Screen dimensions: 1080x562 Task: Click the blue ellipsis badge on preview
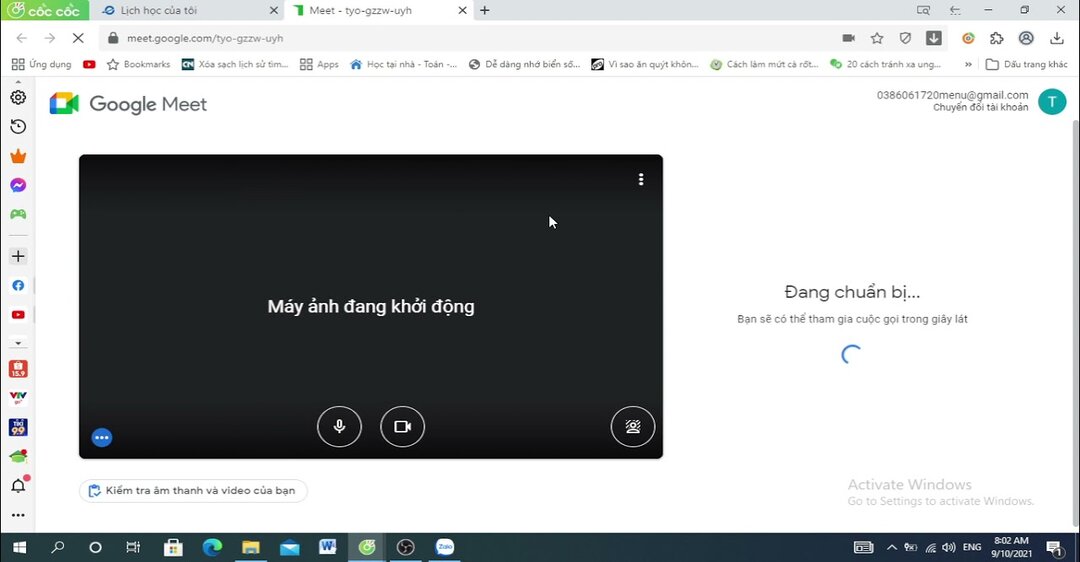point(102,437)
